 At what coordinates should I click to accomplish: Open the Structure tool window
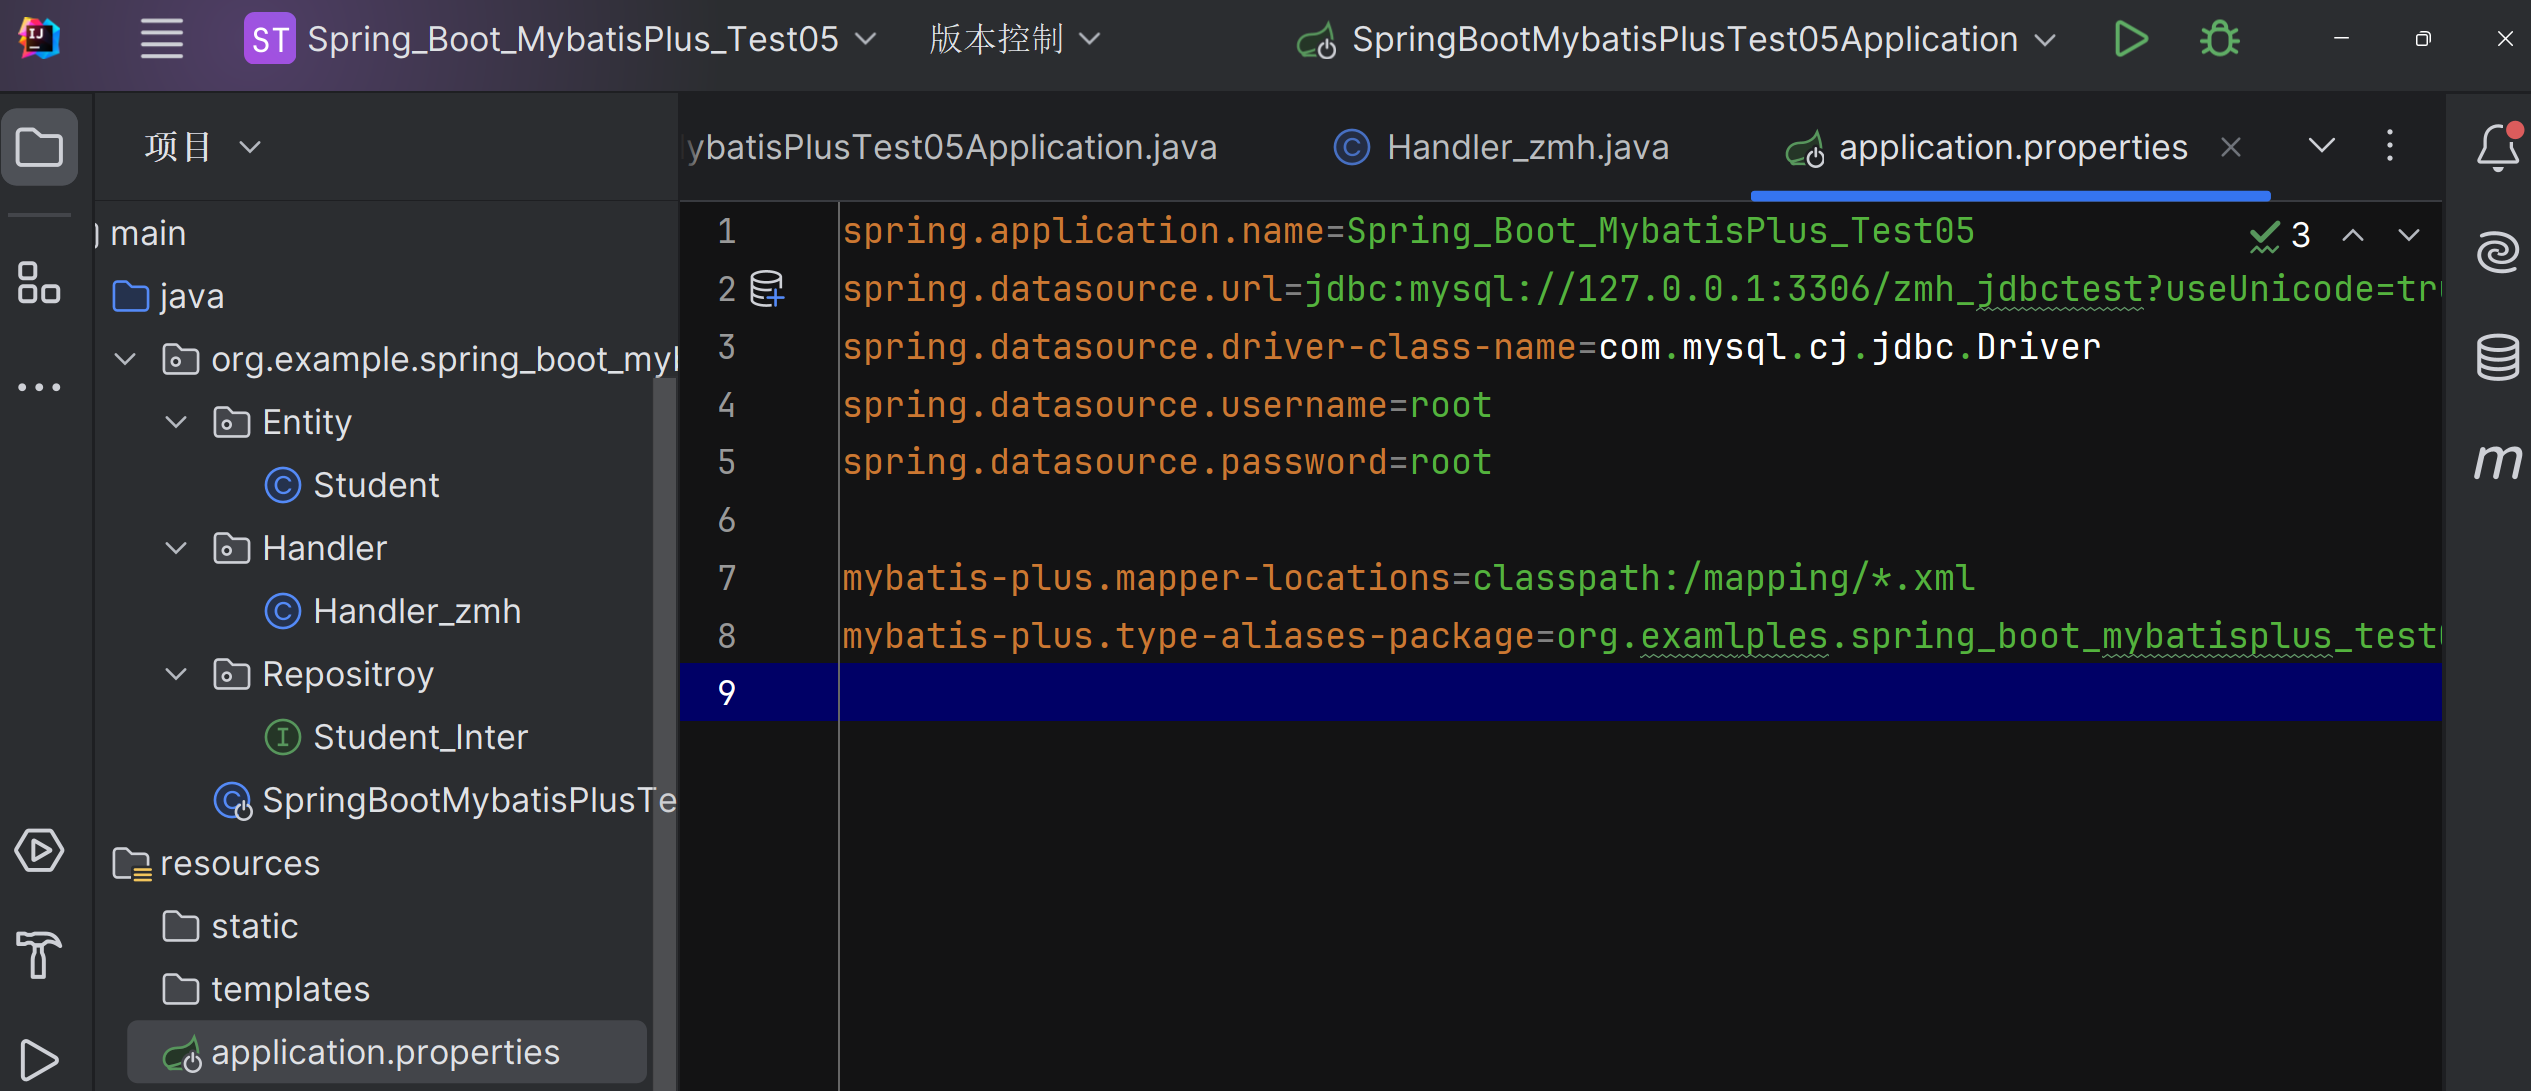coord(39,283)
